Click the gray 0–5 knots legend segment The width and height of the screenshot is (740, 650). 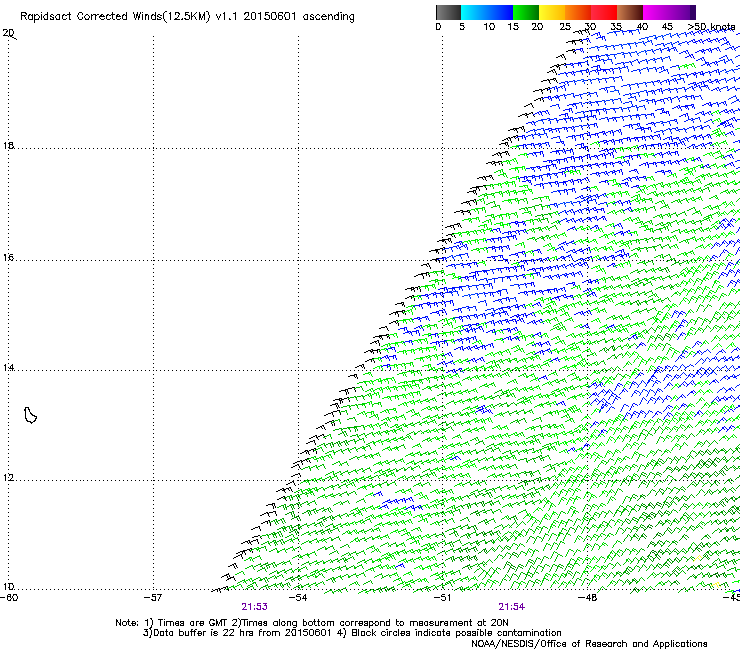pos(448,12)
